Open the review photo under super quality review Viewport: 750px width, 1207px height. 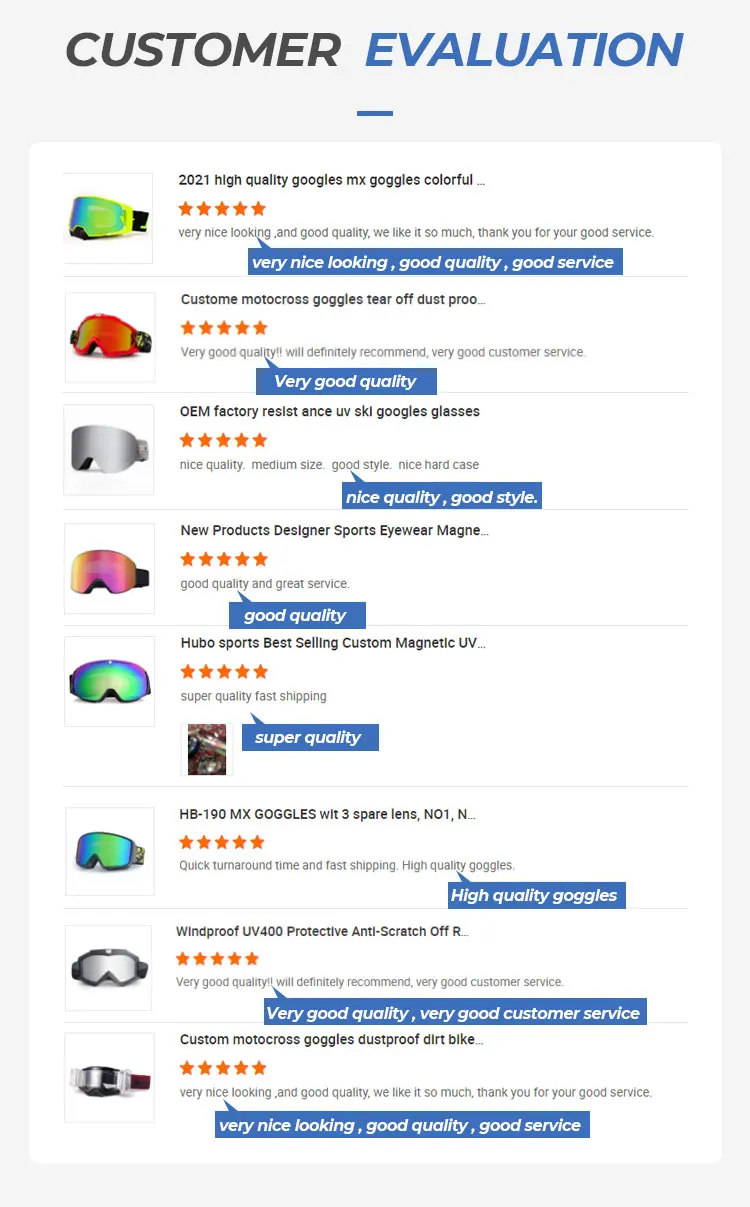(x=207, y=749)
